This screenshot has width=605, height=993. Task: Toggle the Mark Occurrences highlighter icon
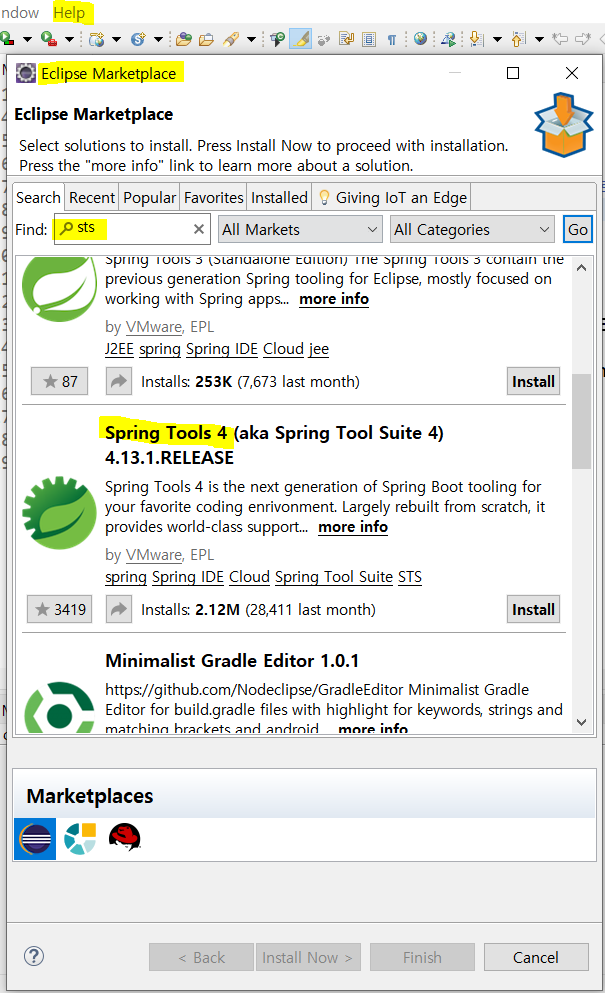point(302,39)
